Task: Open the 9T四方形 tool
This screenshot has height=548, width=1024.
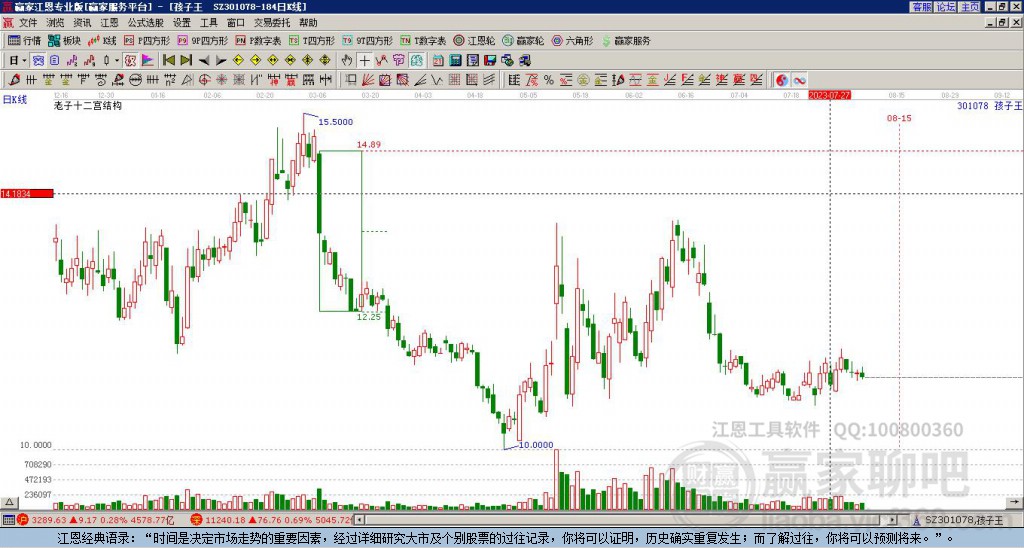Action: pyautogui.click(x=368, y=40)
